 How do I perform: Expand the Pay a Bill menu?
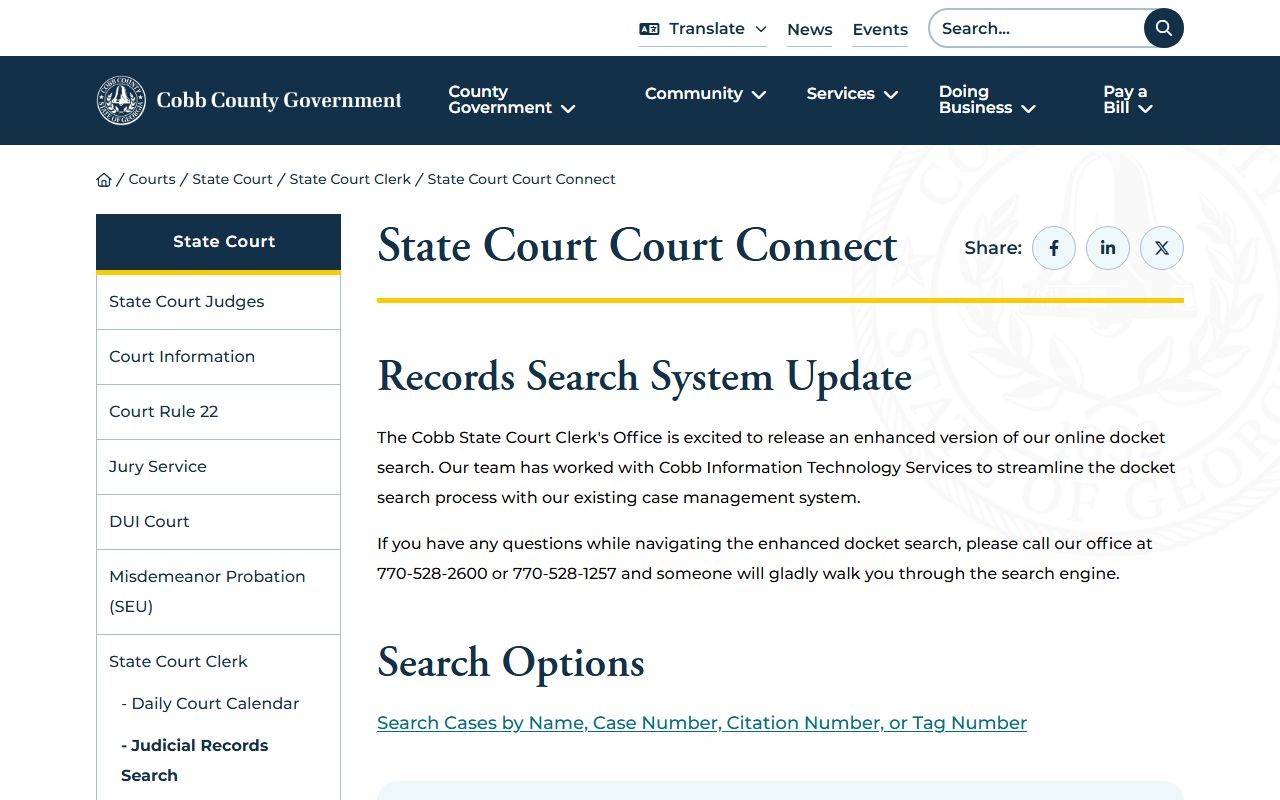pos(1128,100)
